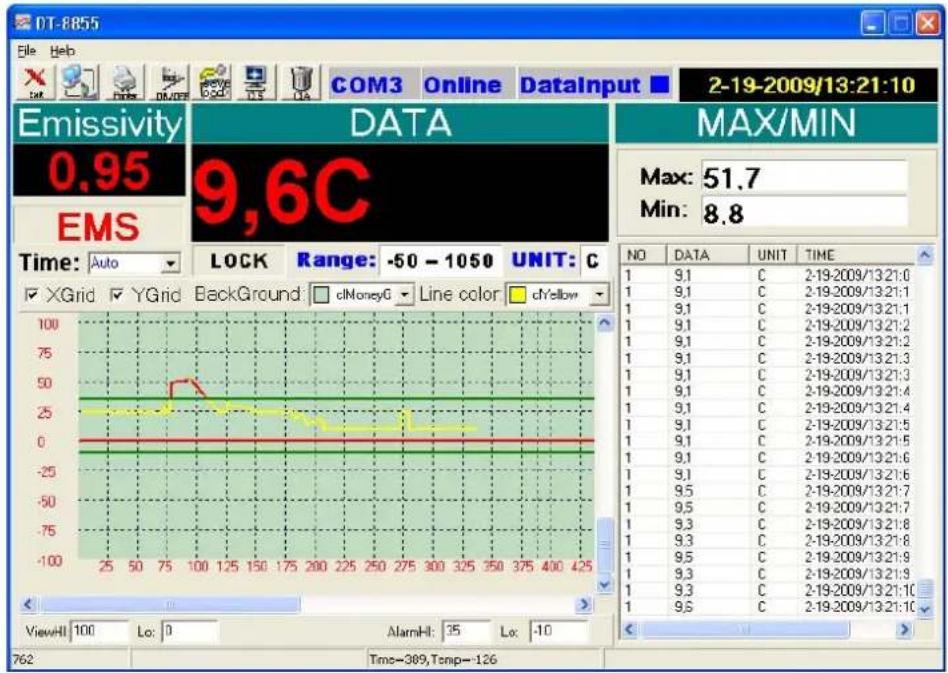Click the Range field -50 – 1050
This screenshot has width=948, height=673.
point(440,261)
